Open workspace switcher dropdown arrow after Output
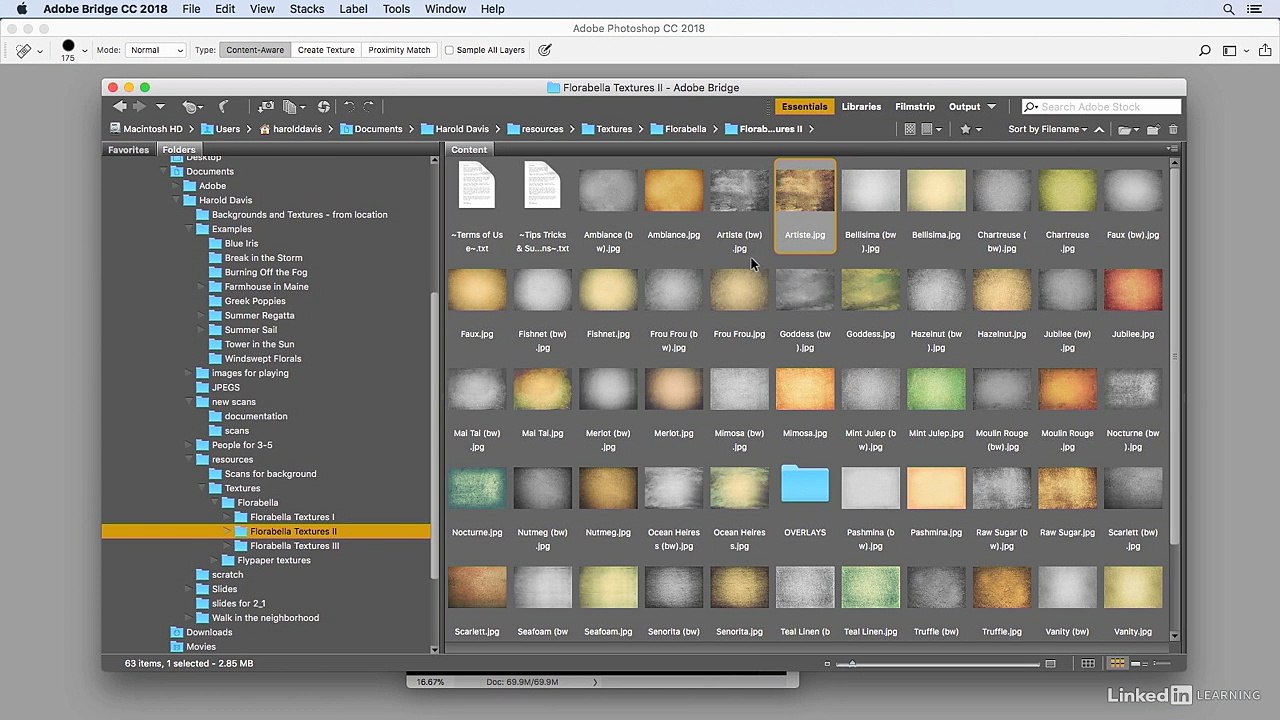Screen dimensions: 1280x720 (991, 107)
